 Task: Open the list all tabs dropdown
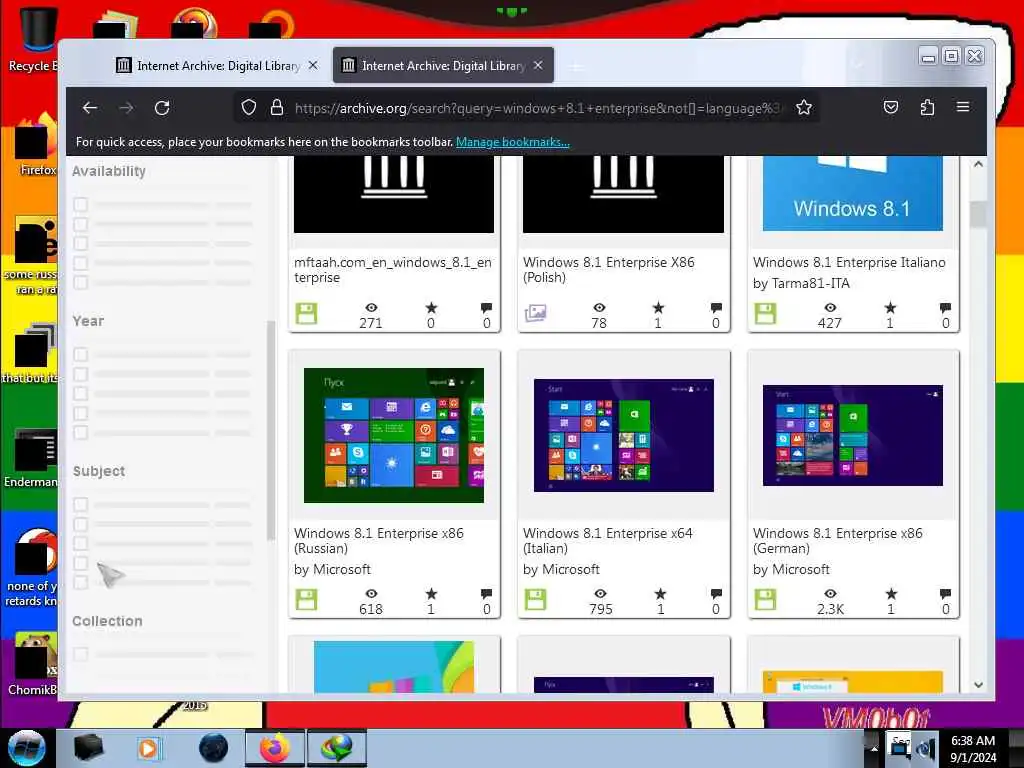pyautogui.click(x=858, y=65)
